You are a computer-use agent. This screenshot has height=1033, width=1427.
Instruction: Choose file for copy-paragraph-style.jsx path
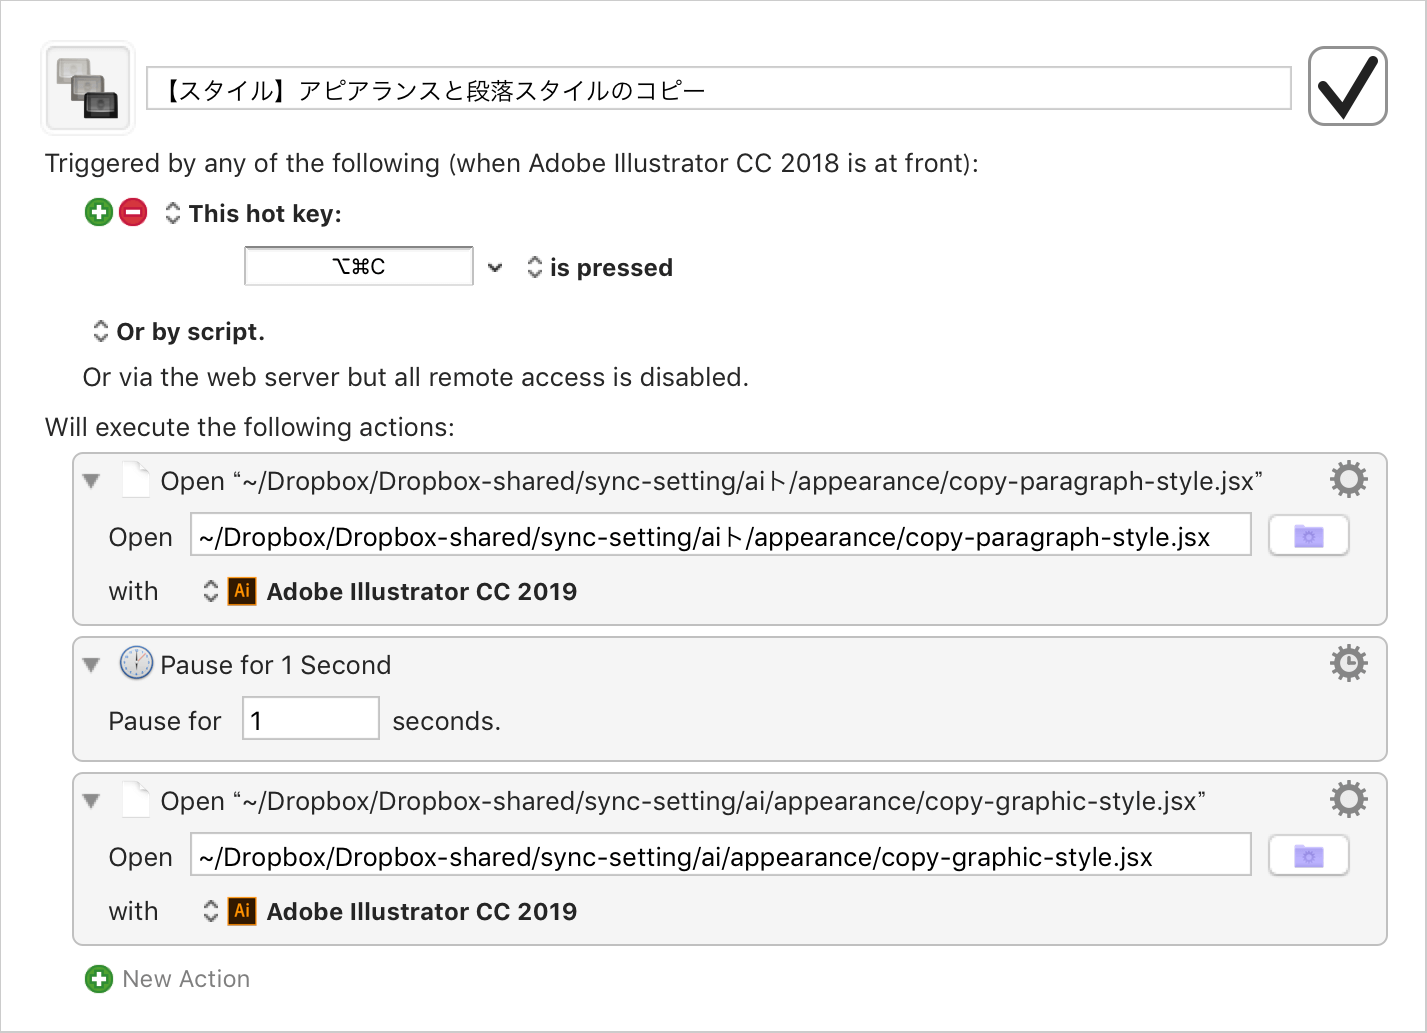1308,536
